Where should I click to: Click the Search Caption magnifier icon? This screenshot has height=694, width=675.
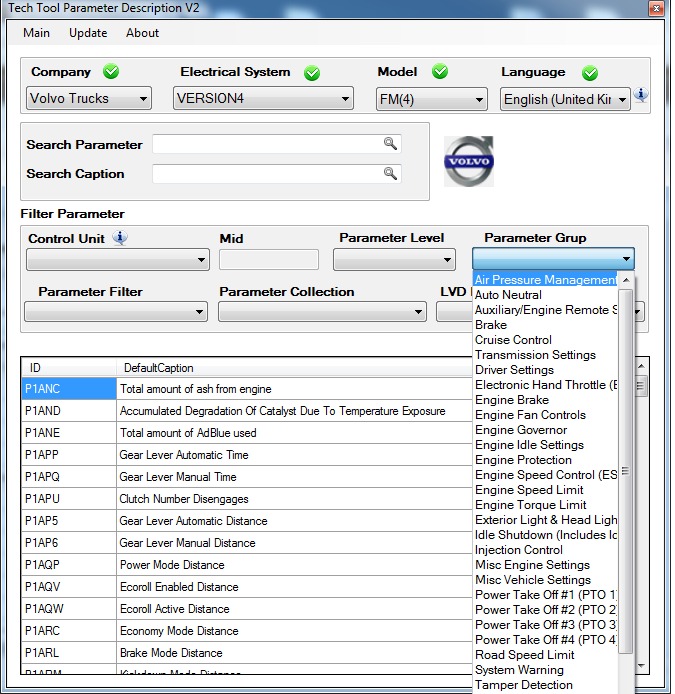(390, 173)
